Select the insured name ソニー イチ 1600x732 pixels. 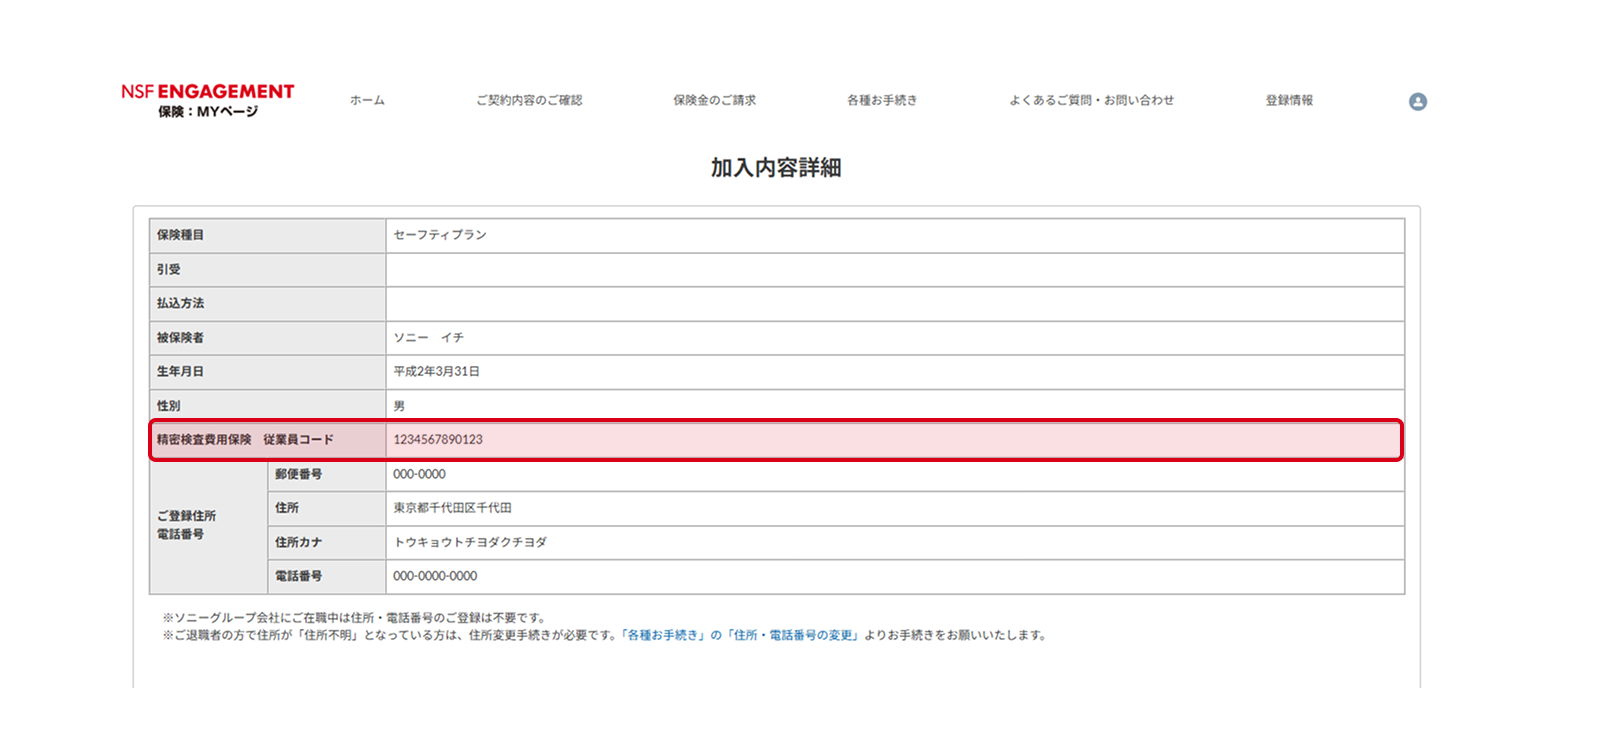click(x=429, y=338)
